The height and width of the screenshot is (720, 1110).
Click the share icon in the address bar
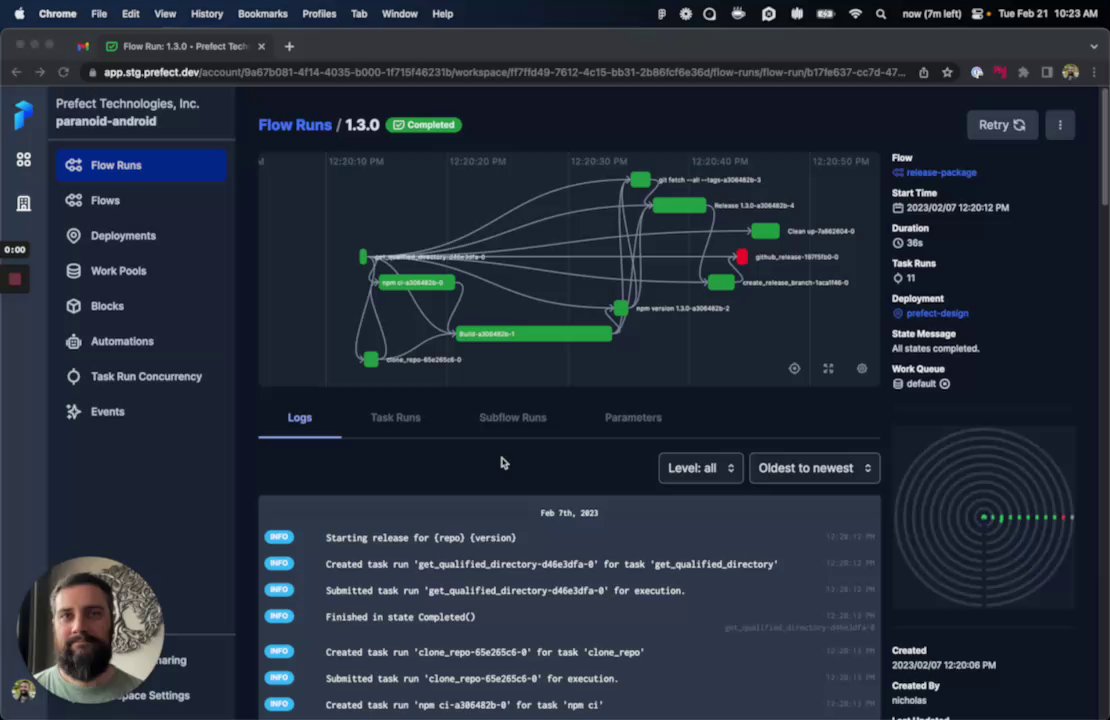click(x=924, y=72)
